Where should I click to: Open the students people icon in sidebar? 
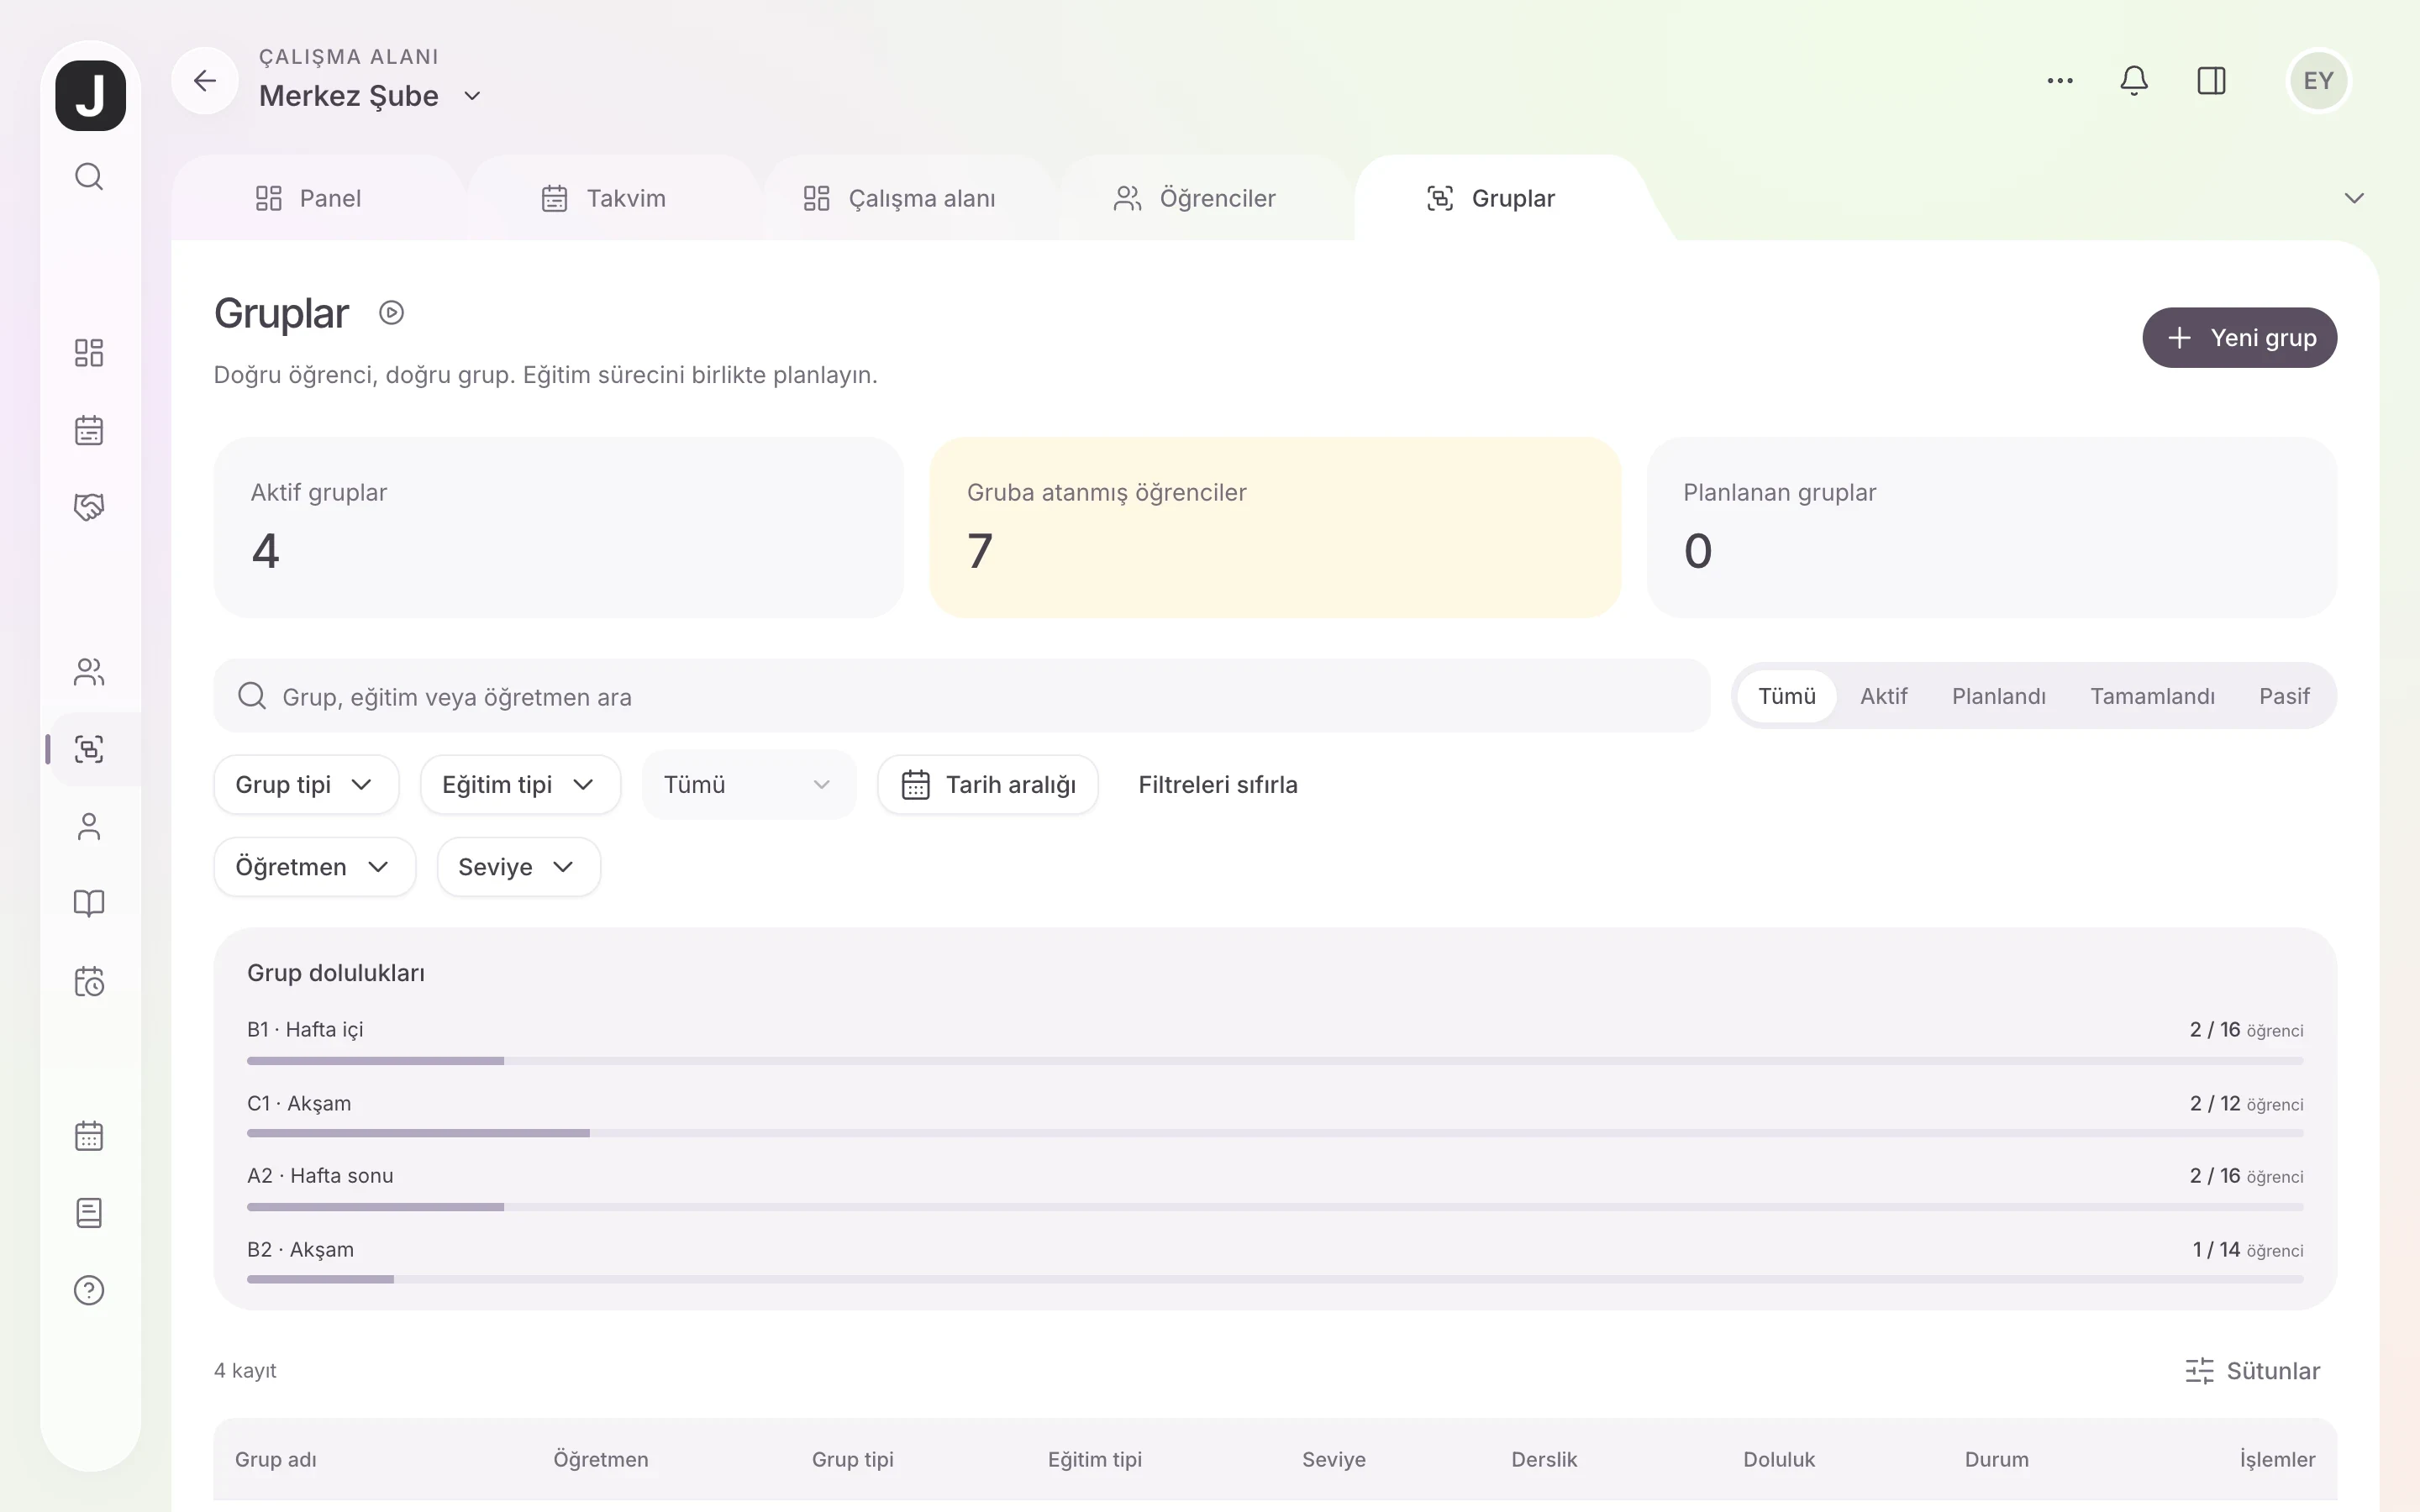[89, 672]
